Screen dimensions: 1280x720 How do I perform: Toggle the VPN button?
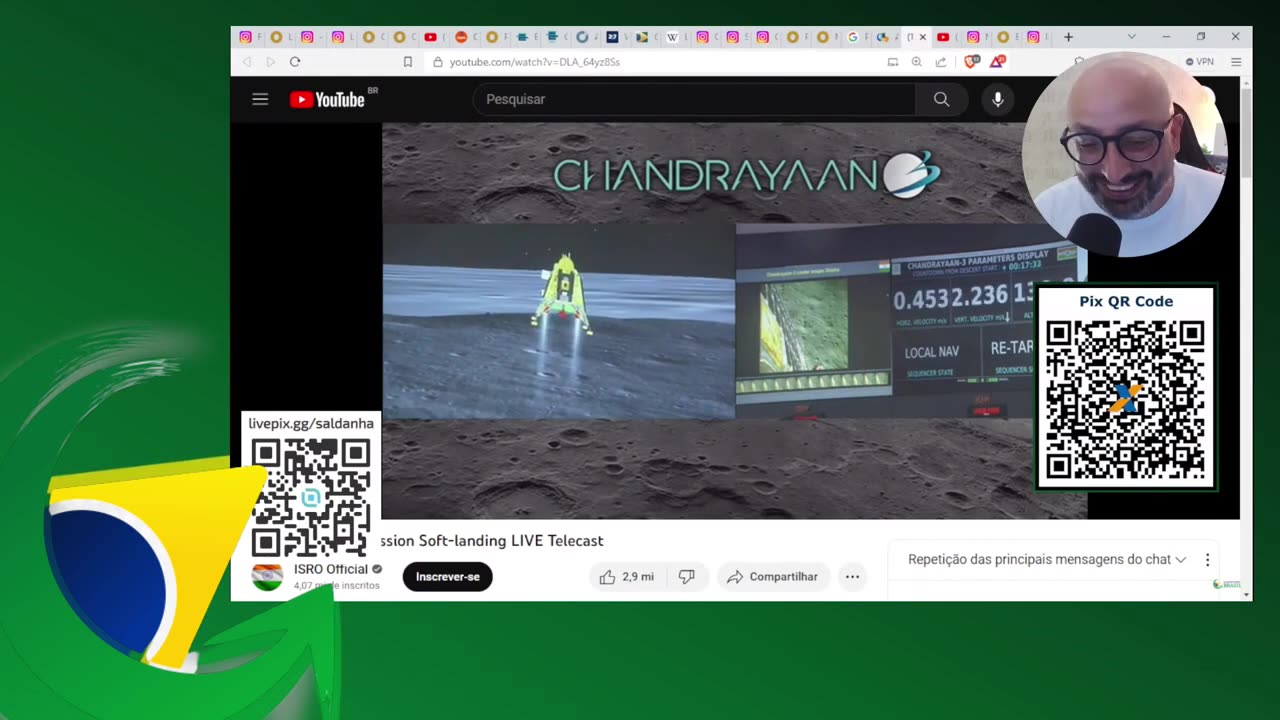pyautogui.click(x=1199, y=62)
